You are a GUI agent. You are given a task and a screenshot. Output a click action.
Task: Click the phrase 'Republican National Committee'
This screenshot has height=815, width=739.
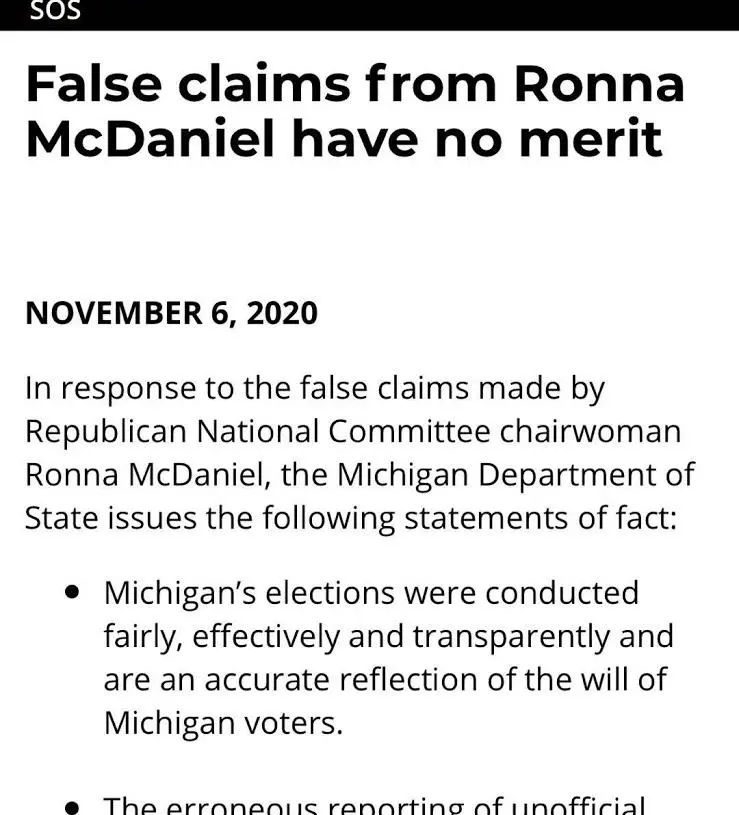point(258,432)
